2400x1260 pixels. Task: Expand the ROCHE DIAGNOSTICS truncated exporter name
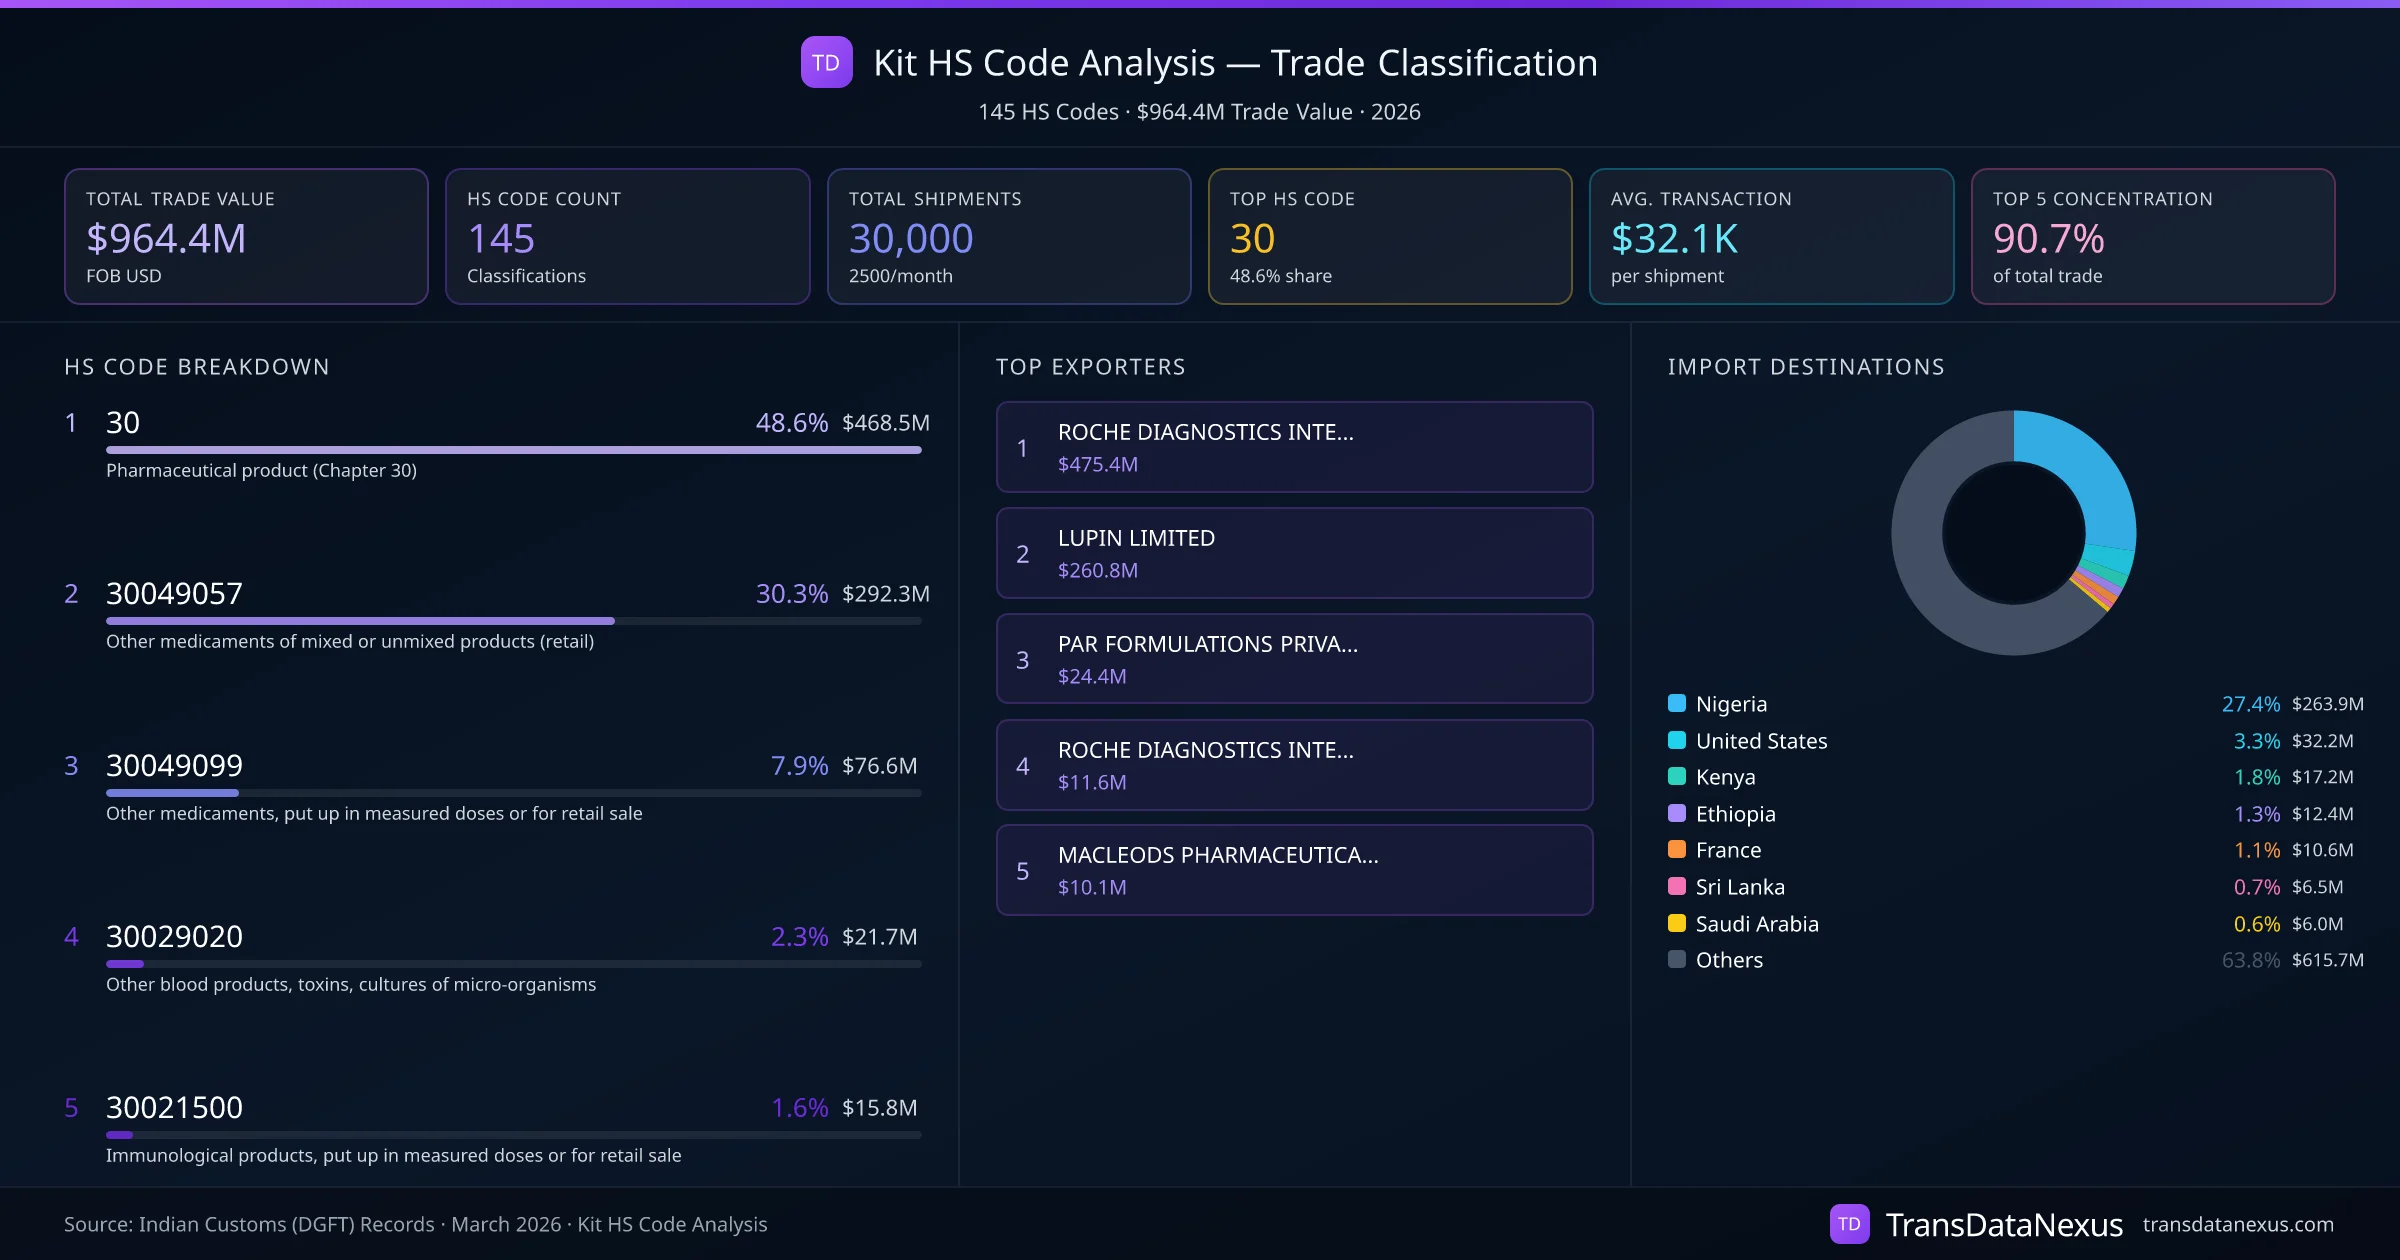coord(1205,433)
